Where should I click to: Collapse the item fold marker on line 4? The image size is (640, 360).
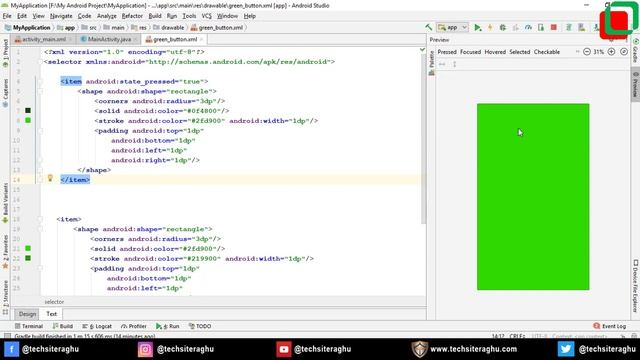(40, 82)
